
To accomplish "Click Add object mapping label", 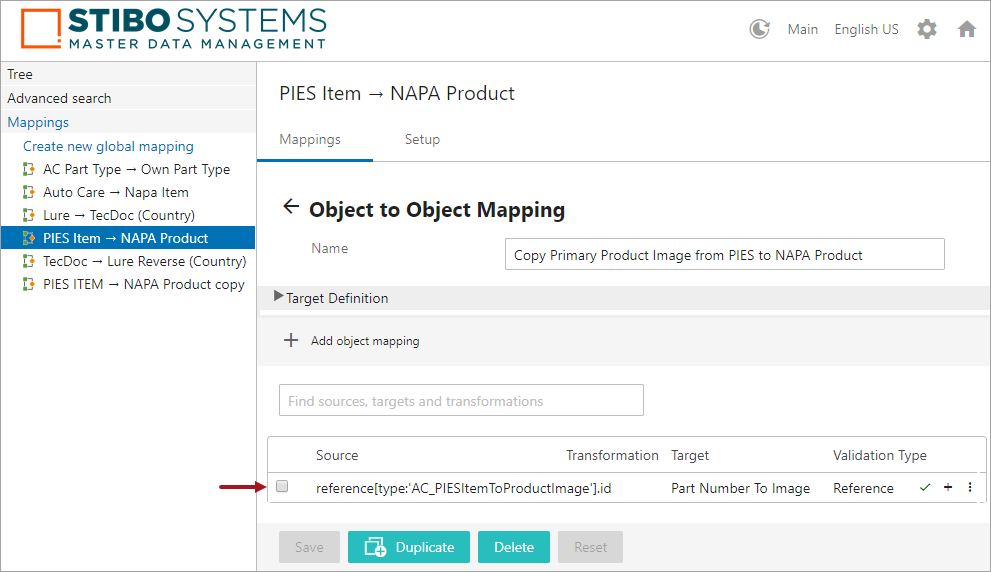I will click(x=365, y=341).
